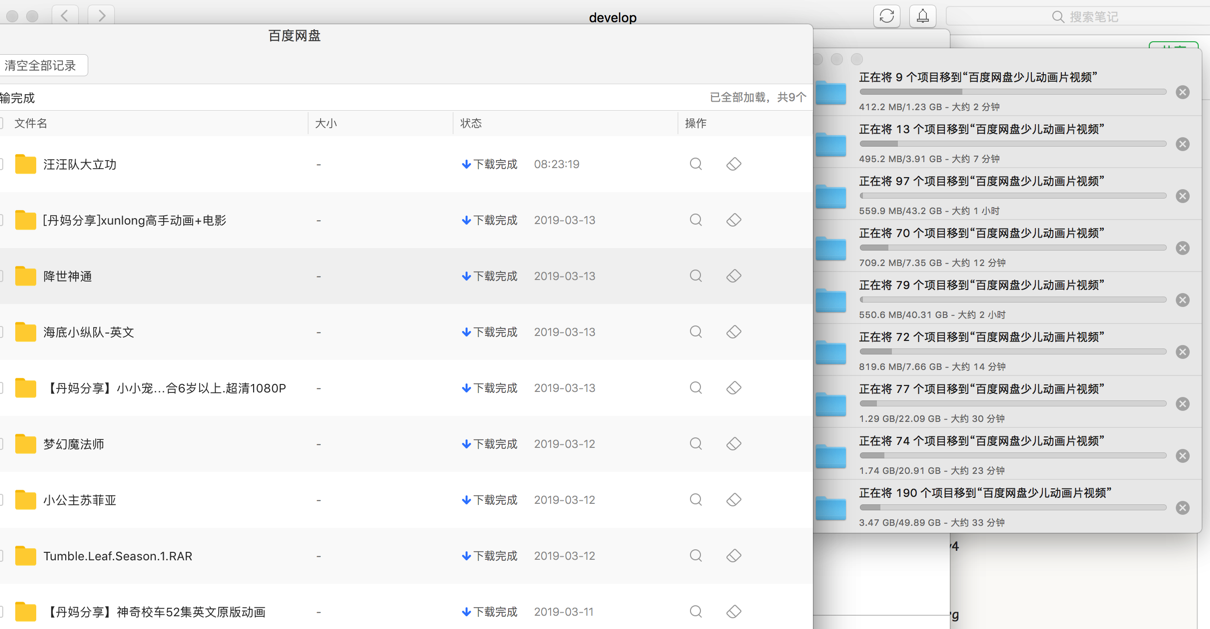Erase the 小小宠…超清1080P record
This screenshot has width=1210, height=629.
[x=734, y=388]
